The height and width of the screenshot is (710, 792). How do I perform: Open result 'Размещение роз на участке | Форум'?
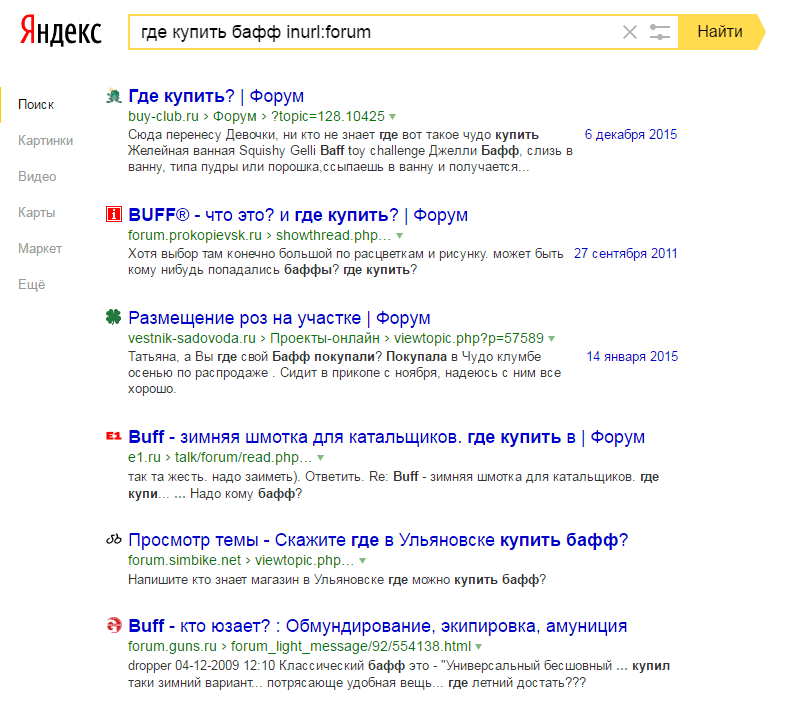[x=279, y=318]
